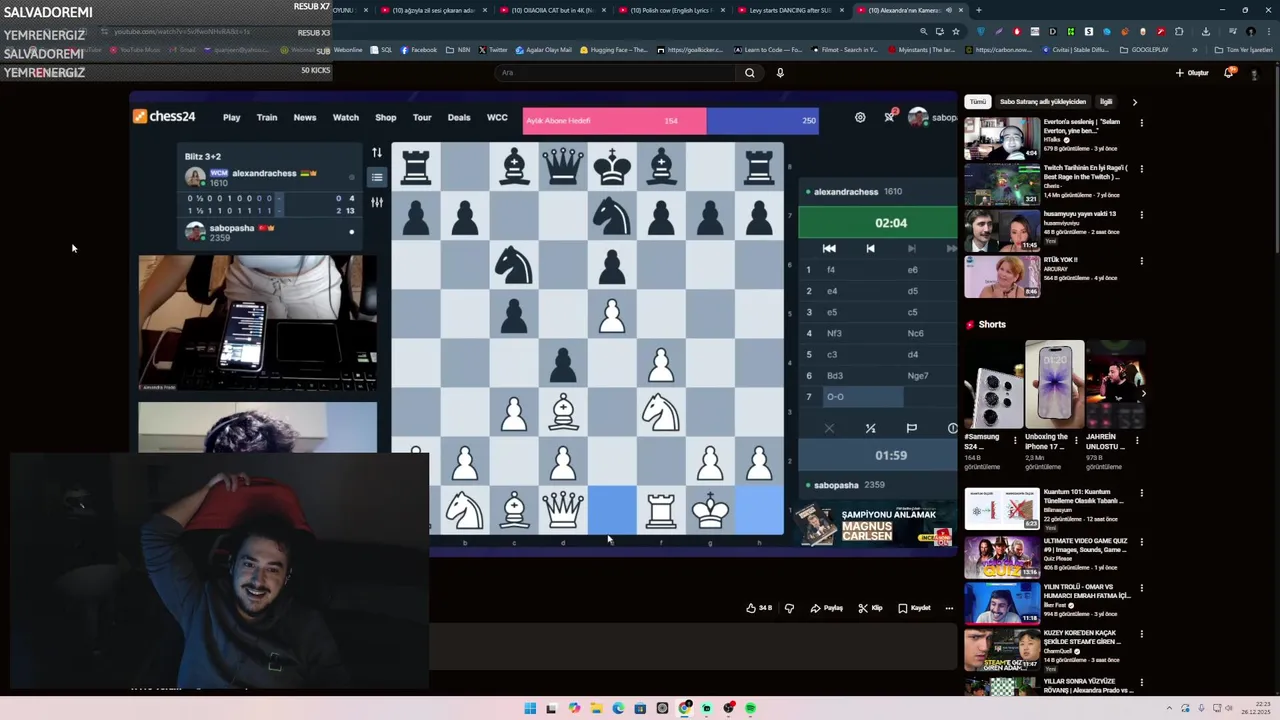The width and height of the screenshot is (1280, 720).
Task: Focus the YouTube 'Ara' search field
Action: click(x=615, y=72)
